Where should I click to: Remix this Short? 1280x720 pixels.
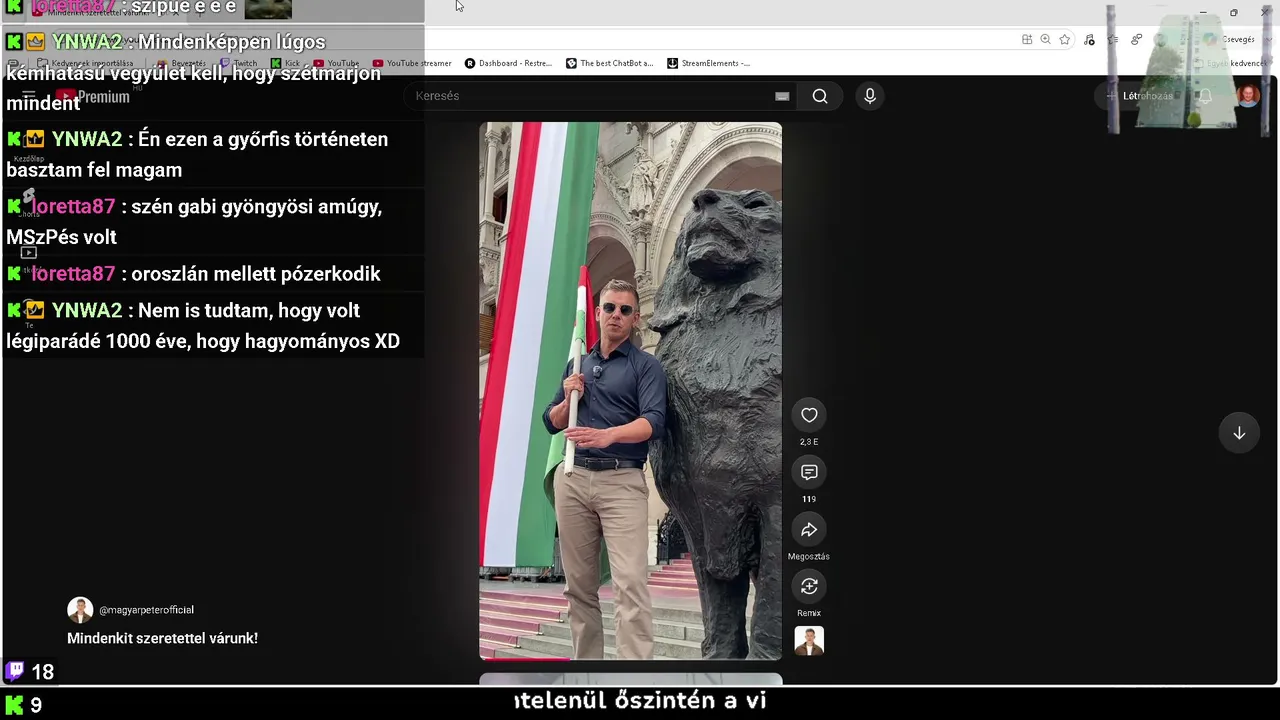[809, 586]
